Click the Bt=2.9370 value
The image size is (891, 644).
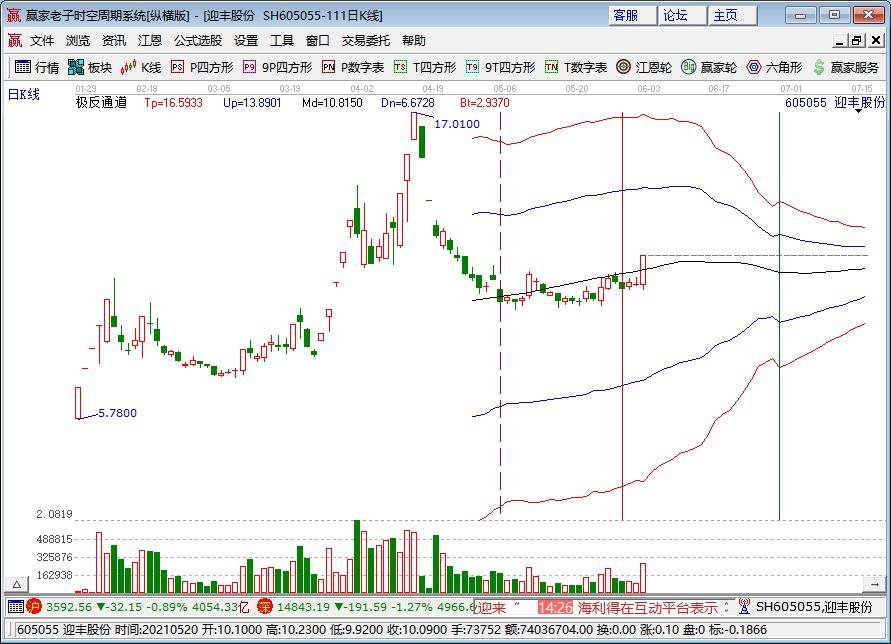pyautogui.click(x=485, y=103)
